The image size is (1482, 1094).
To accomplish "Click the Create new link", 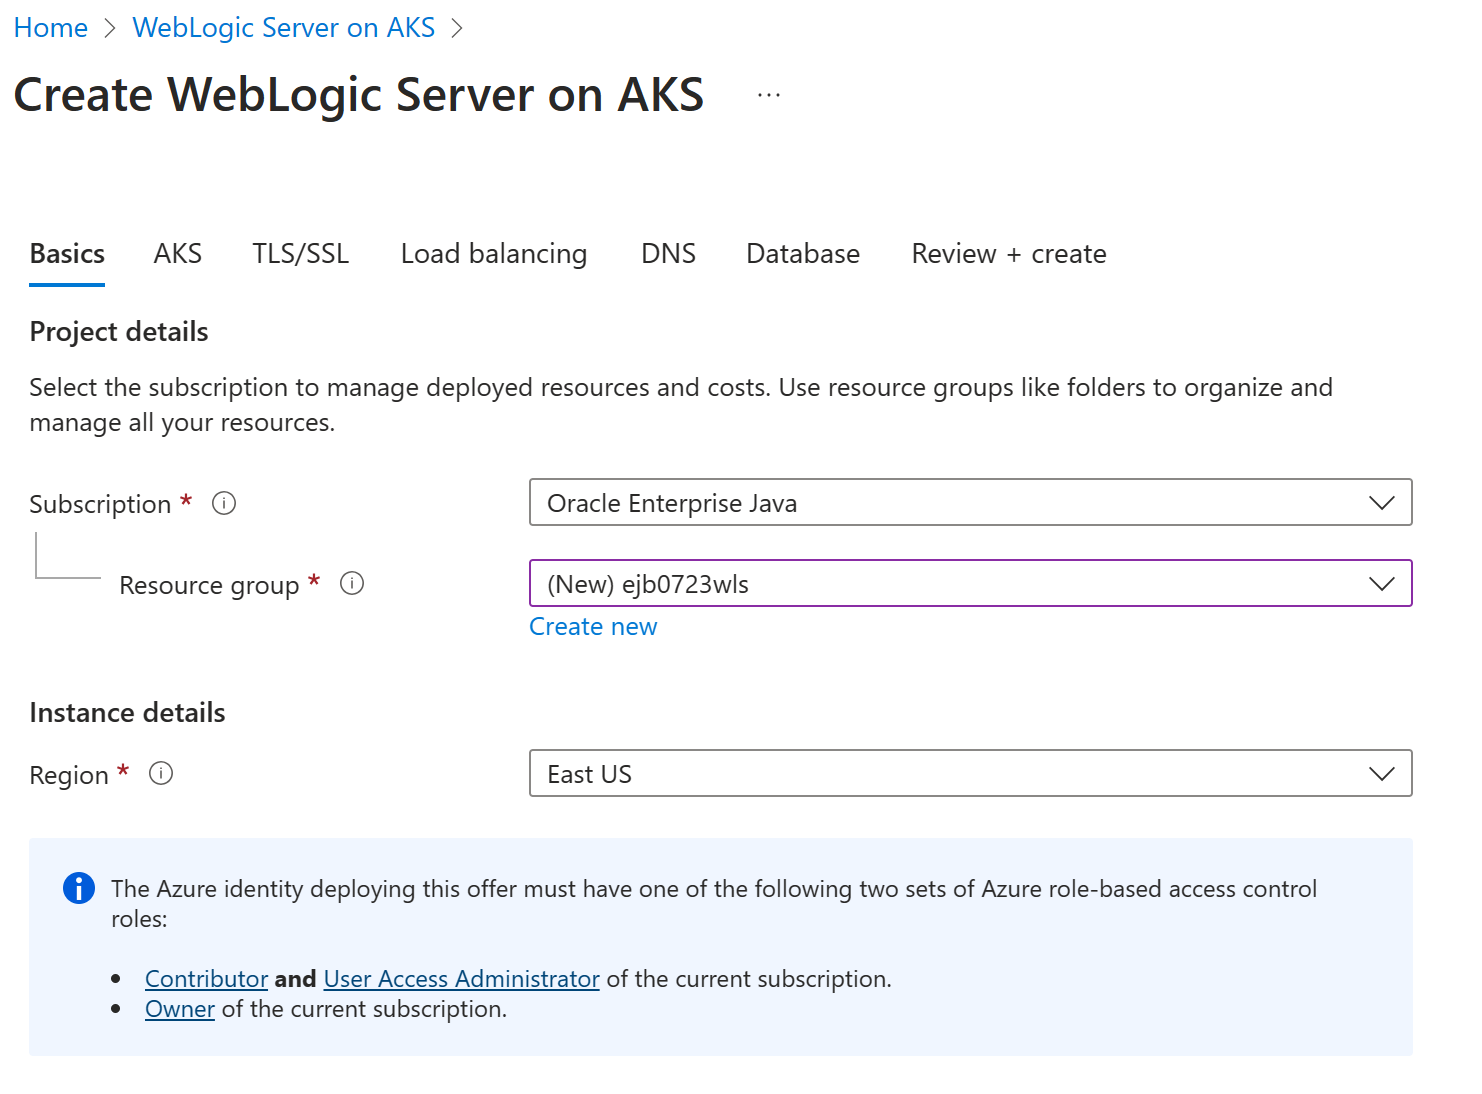I will (593, 627).
